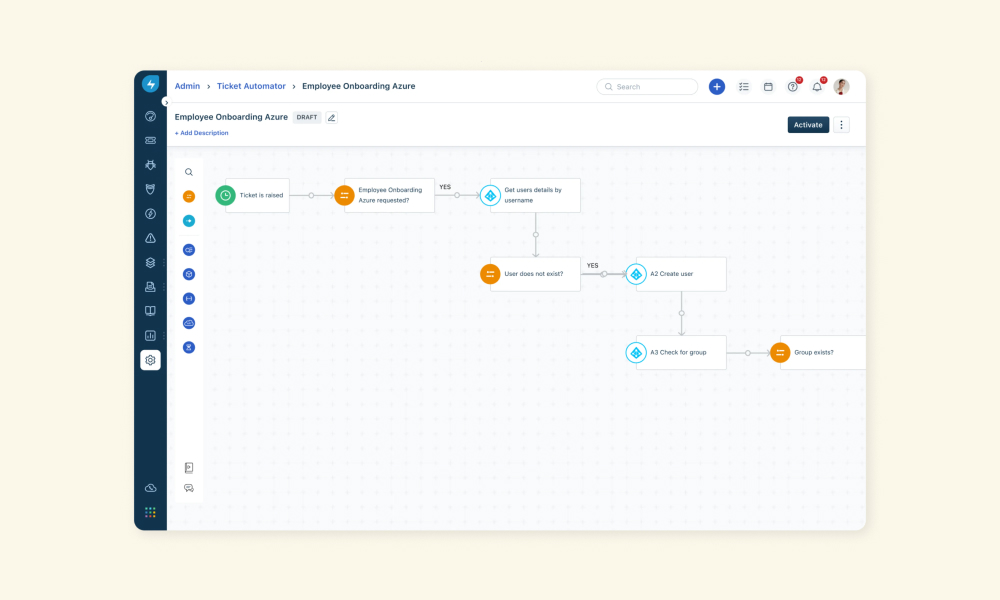This screenshot has width=1000, height=600.
Task: Click Employee Onboarding Azure breadcrumb text
Action: 358,86
